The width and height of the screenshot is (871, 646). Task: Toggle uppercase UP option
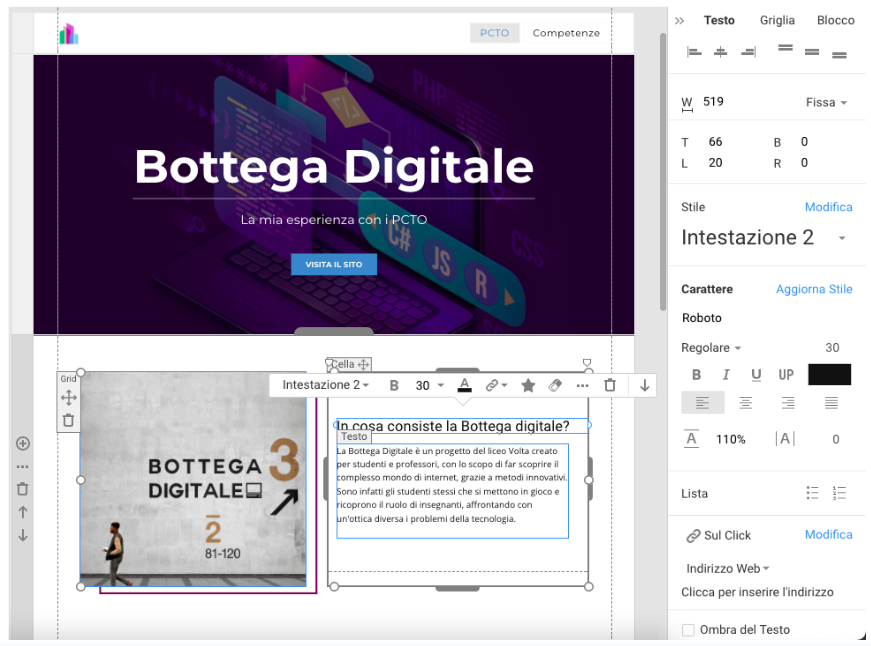pos(786,375)
